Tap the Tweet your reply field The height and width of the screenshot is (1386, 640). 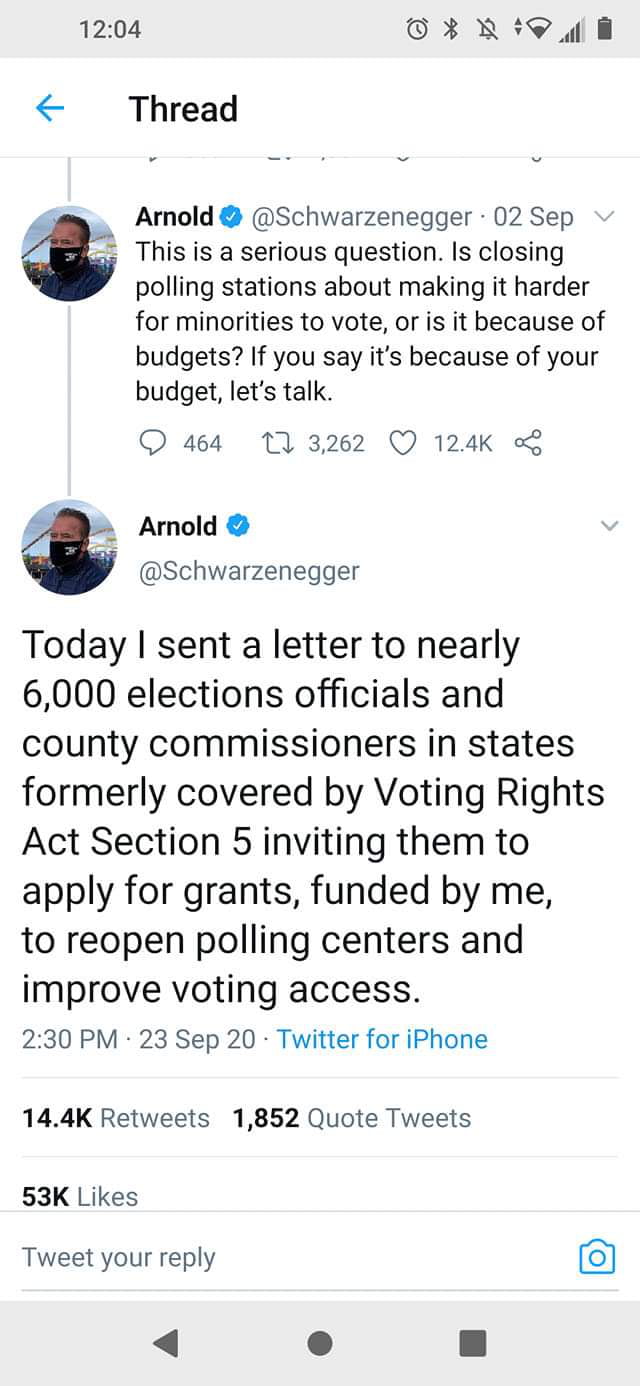tap(280, 1257)
